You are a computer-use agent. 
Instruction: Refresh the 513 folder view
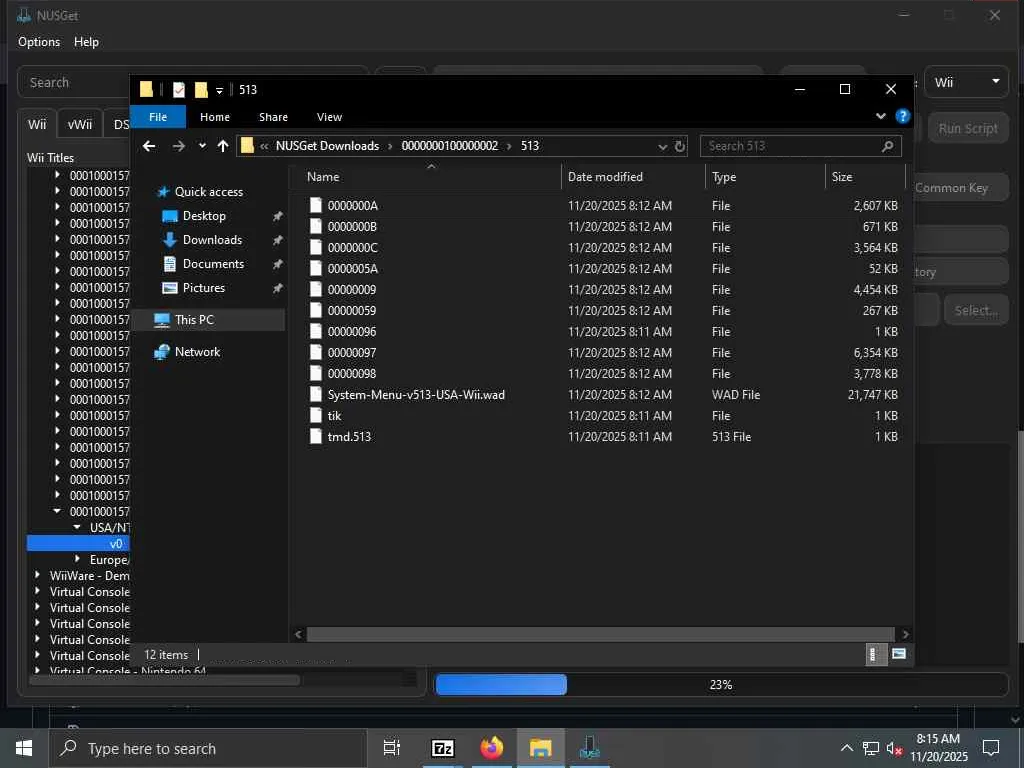(x=680, y=146)
